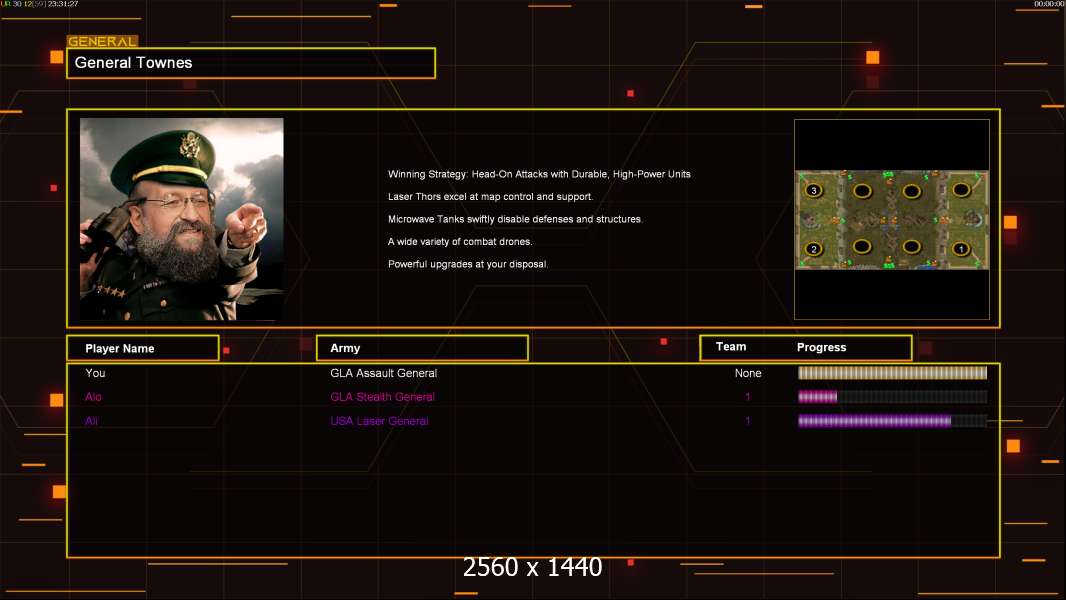This screenshot has width=1066, height=600.
Task: Click the Army column header
Action: (x=422, y=348)
